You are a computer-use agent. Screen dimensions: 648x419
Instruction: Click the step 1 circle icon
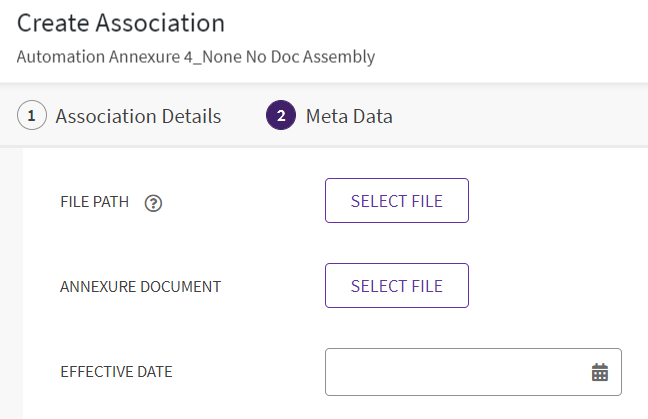pyautogui.click(x=32, y=116)
